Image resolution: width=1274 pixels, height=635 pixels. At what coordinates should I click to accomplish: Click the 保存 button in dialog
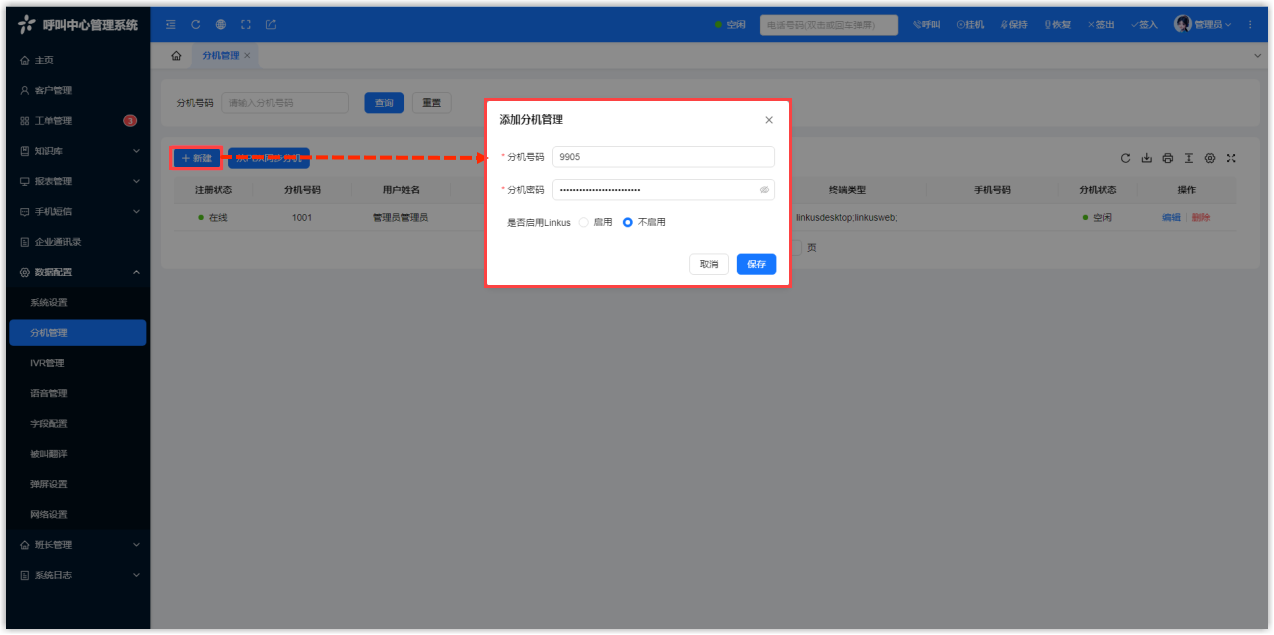[x=756, y=264]
